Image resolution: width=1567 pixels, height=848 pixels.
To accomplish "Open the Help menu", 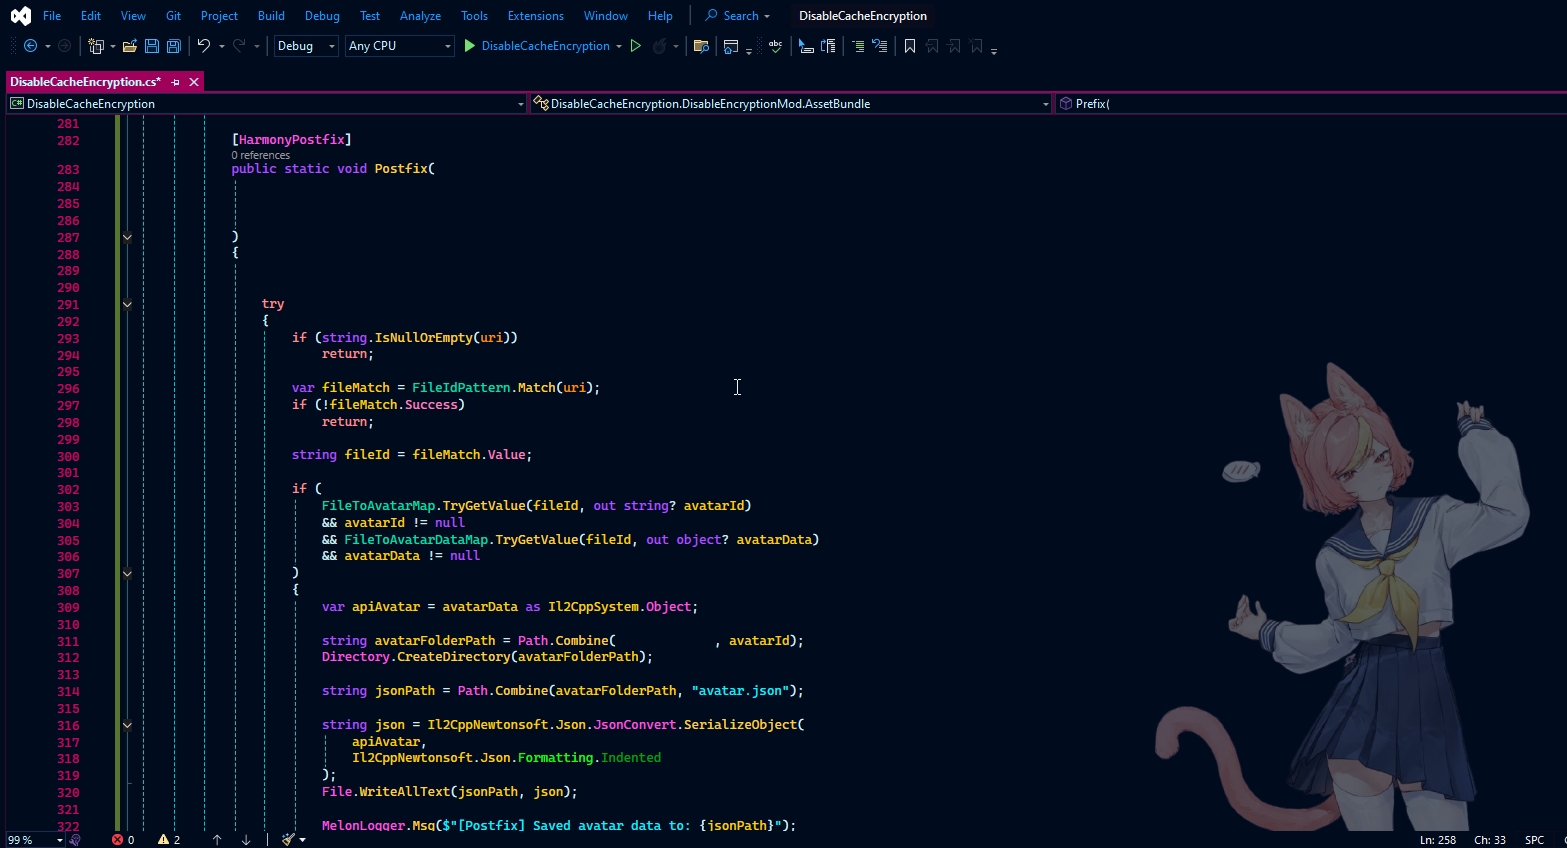I will pyautogui.click(x=660, y=16).
